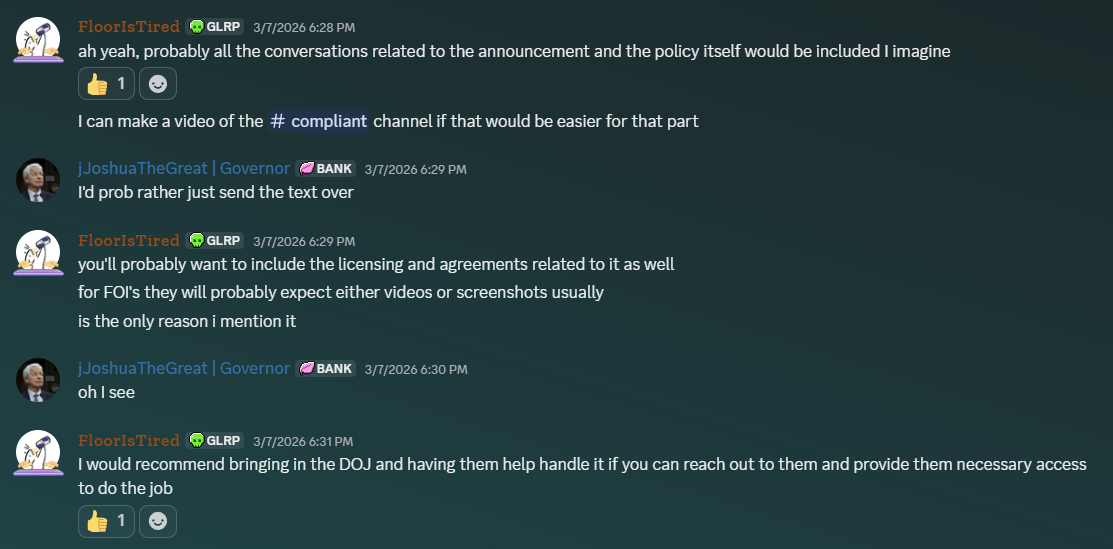The height and width of the screenshot is (549, 1113).
Task: Toggle thumbs up reaction on the DOJ recommendation message
Action: pyautogui.click(x=106, y=521)
